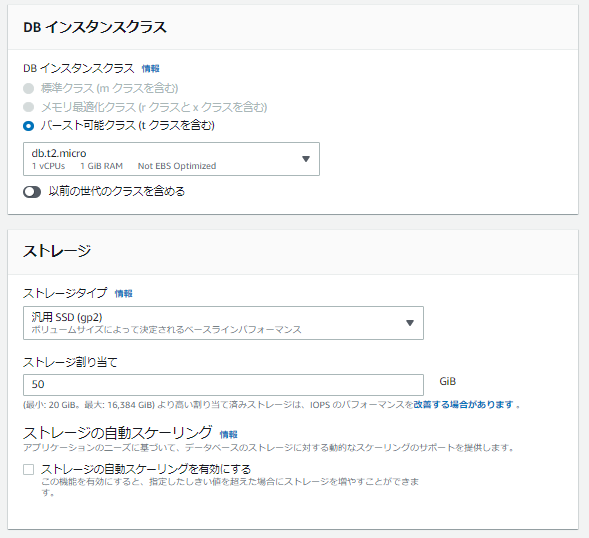
Task: Select the 標準クラス (m クラスを含む) radio option
Action: point(29,89)
